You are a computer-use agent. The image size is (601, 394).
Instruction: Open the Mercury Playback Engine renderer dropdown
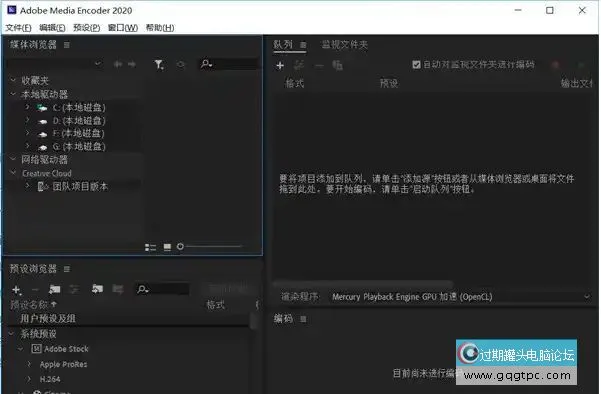coord(460,297)
